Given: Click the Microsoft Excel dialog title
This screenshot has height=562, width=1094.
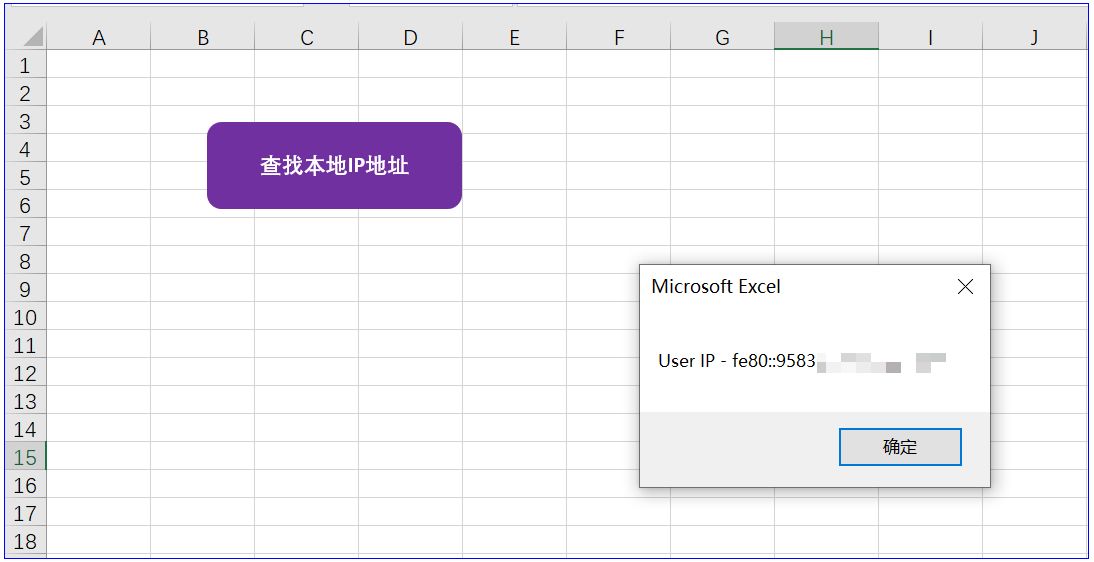Looking at the screenshot, I should (x=716, y=286).
